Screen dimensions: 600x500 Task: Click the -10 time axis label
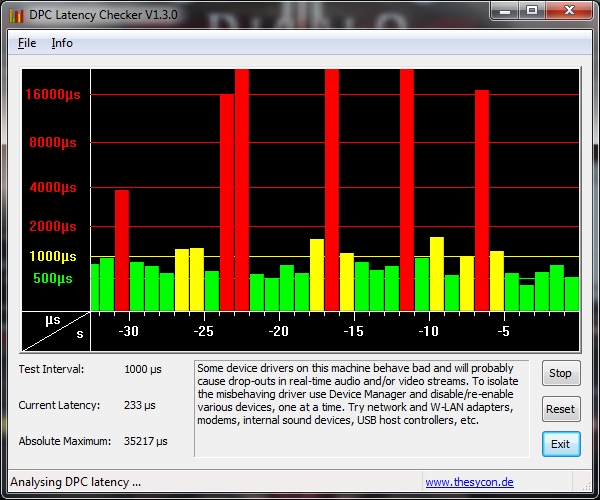tap(429, 331)
